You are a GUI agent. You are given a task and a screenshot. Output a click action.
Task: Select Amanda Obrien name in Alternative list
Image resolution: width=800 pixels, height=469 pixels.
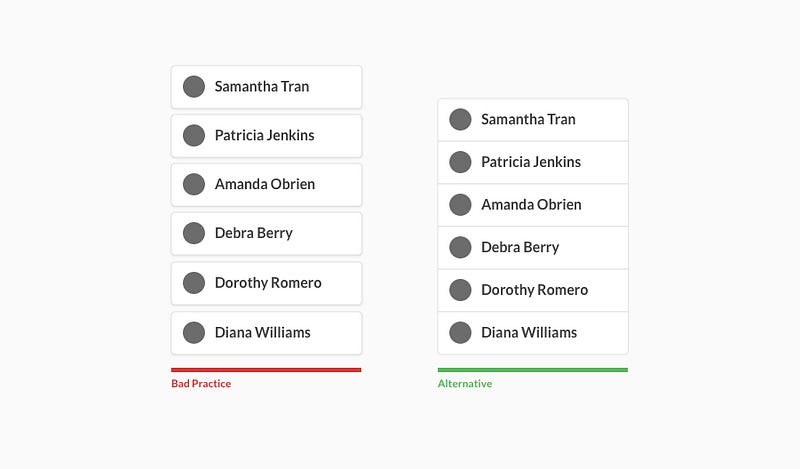coord(531,204)
